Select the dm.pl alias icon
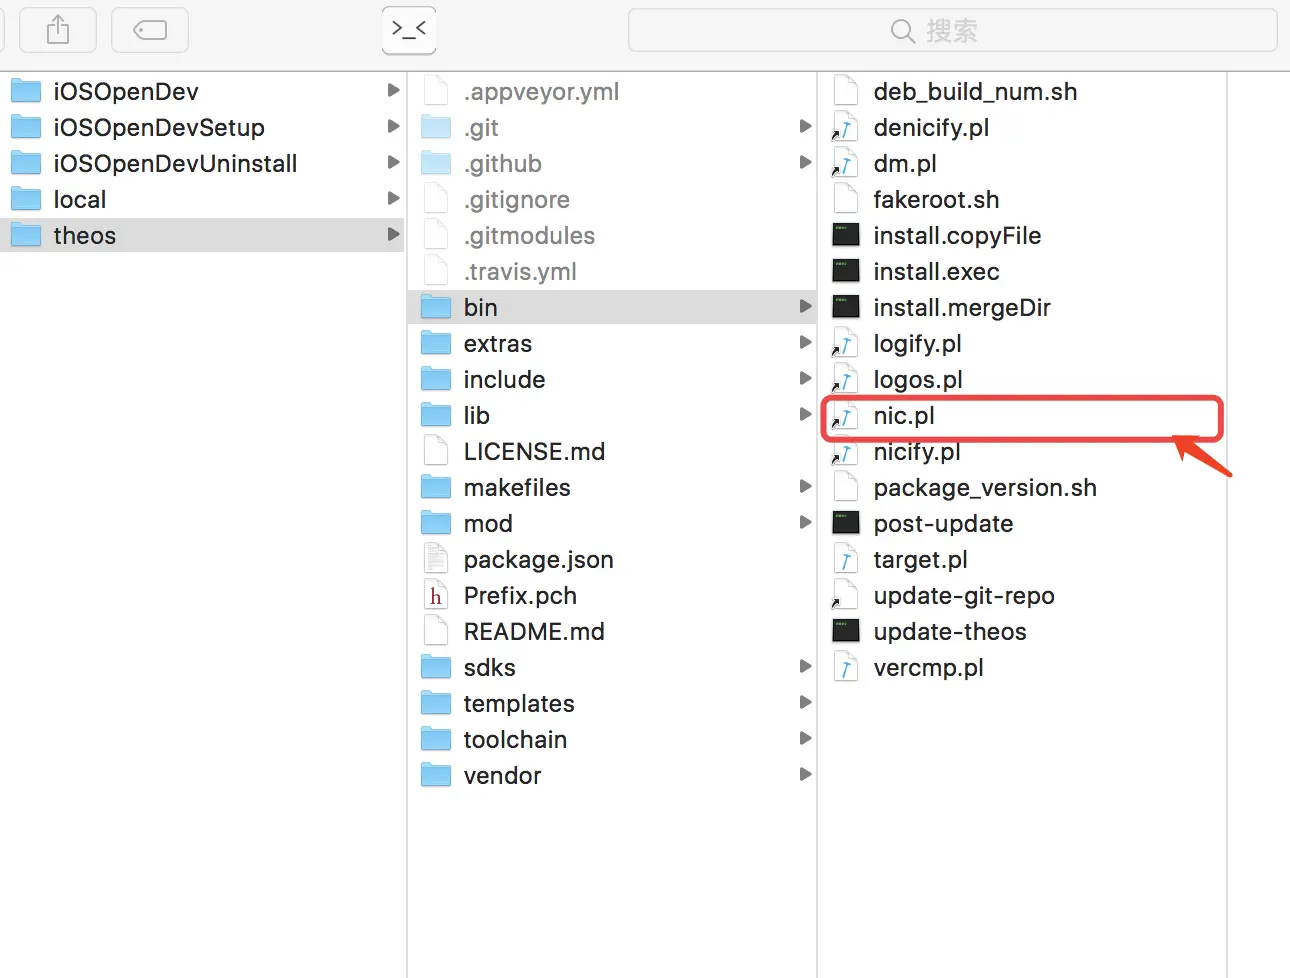Screen dimensions: 1290x978 coord(846,163)
